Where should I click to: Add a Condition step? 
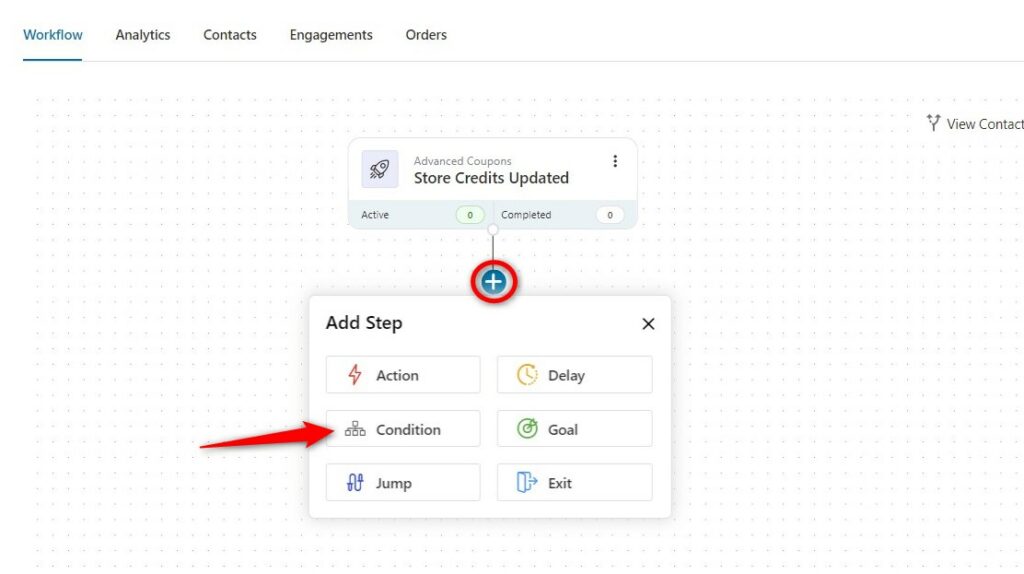tap(403, 429)
